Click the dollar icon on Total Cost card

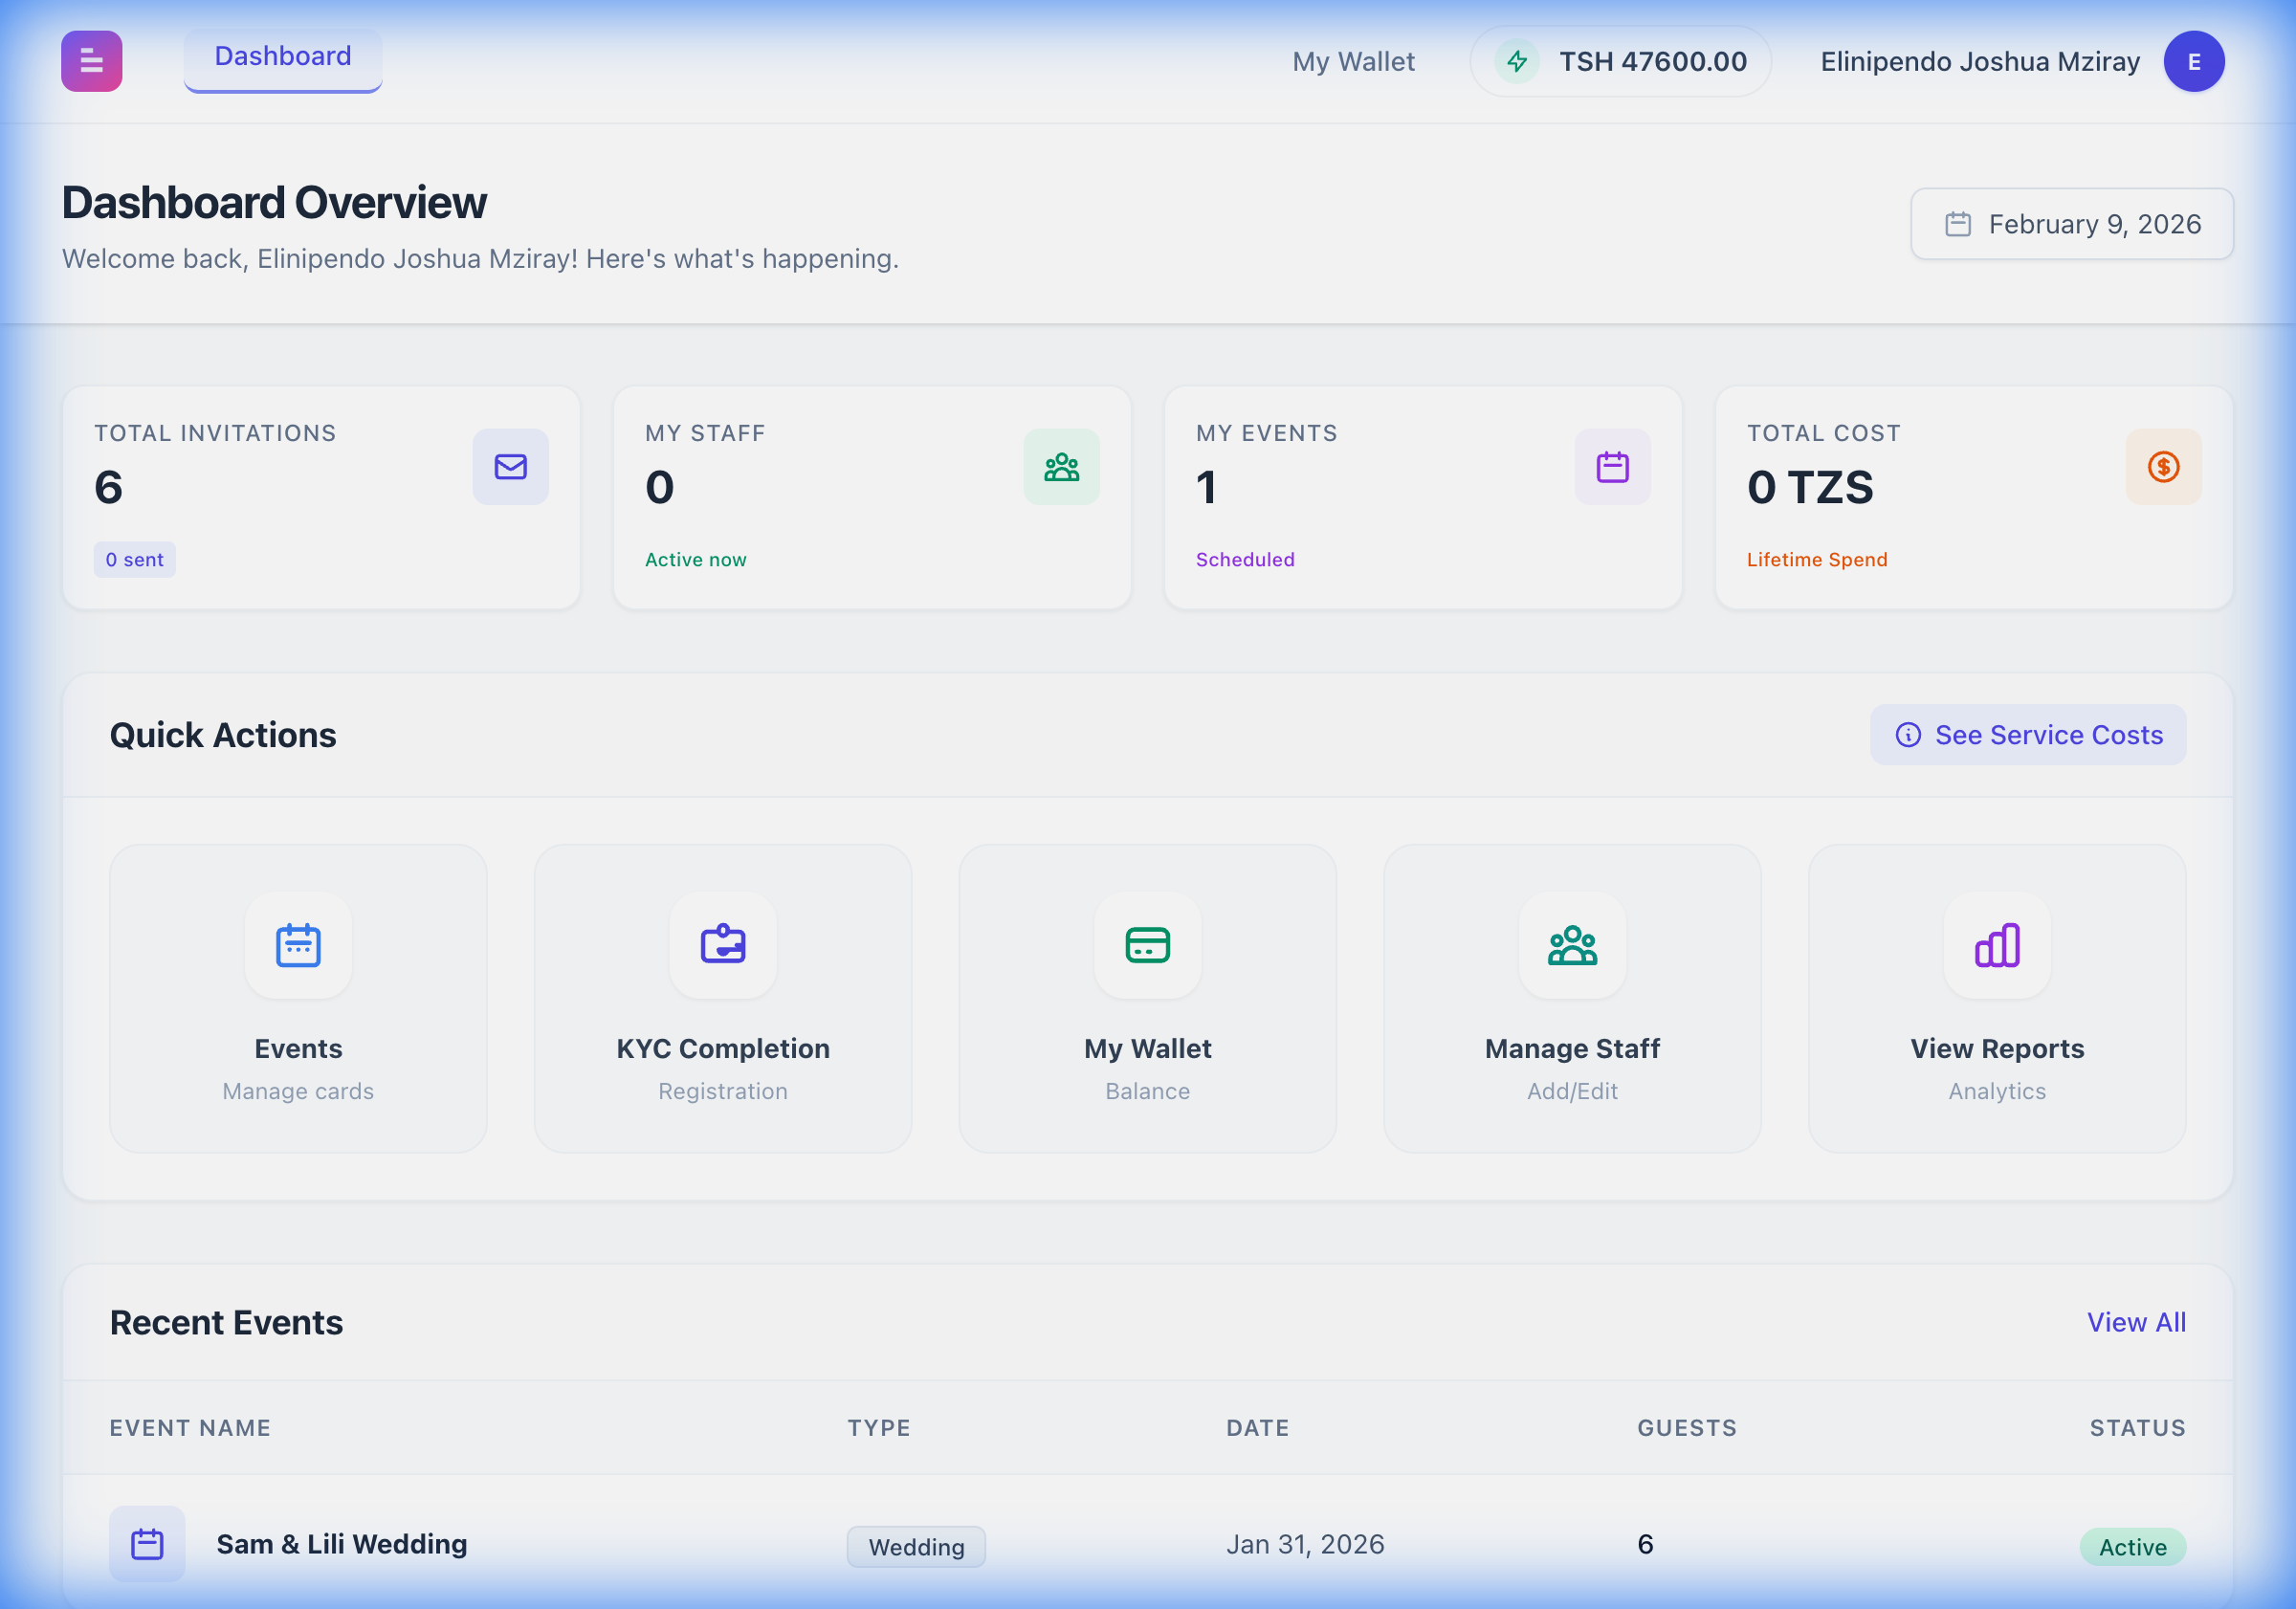(2163, 466)
